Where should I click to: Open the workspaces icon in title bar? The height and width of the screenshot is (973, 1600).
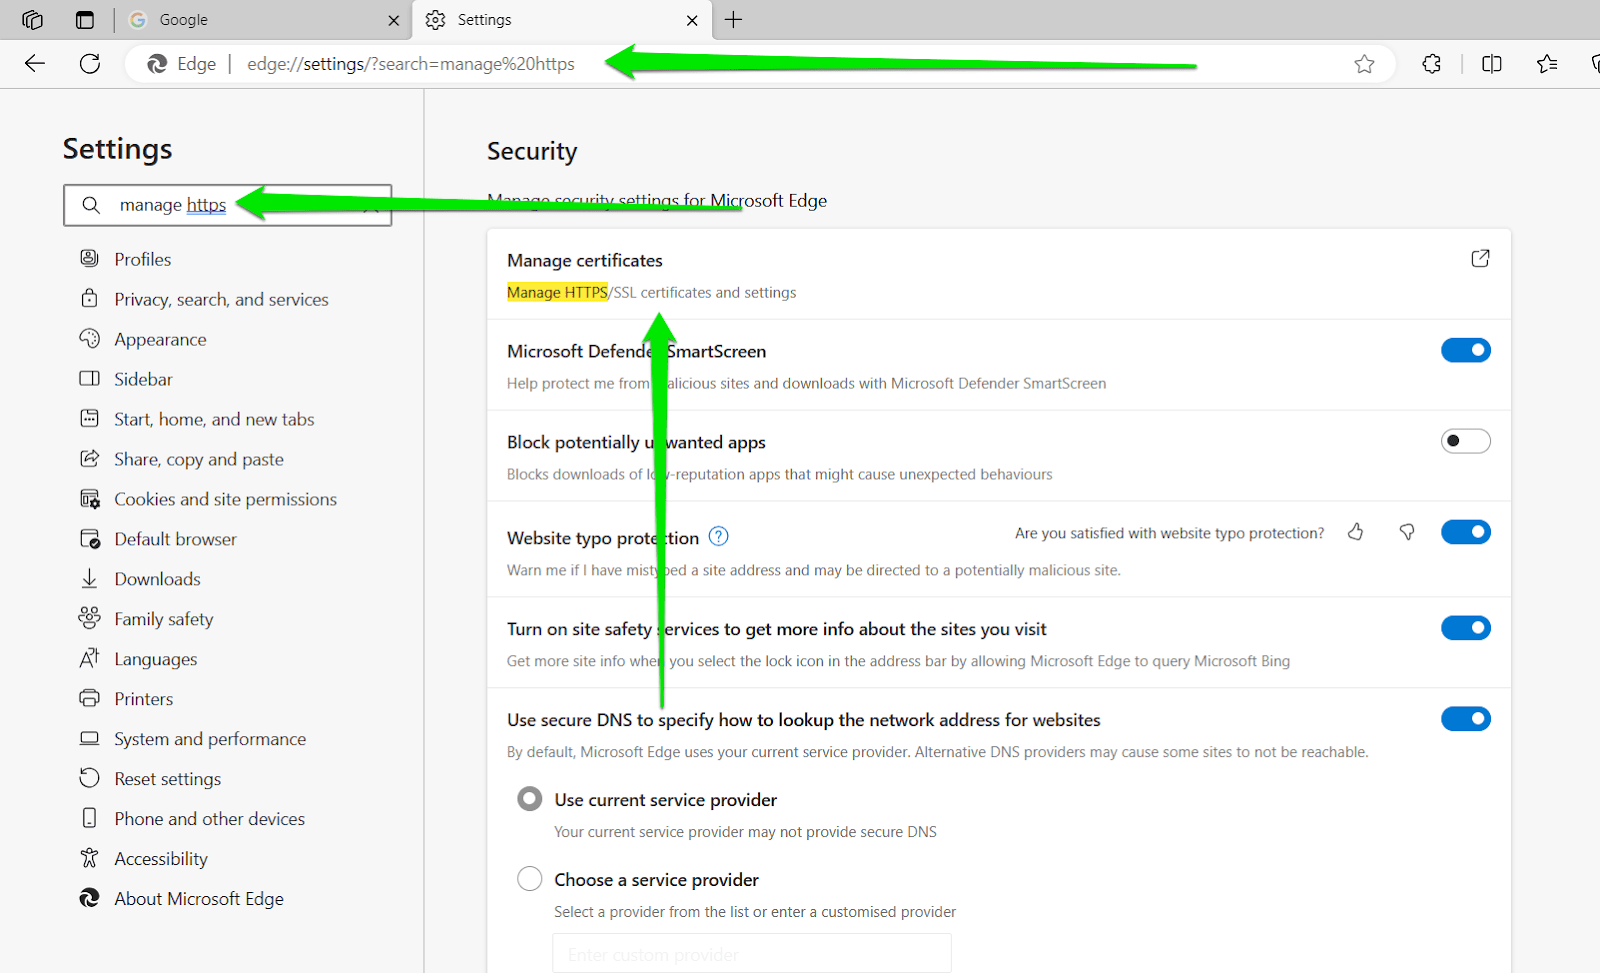pyautogui.click(x=33, y=20)
